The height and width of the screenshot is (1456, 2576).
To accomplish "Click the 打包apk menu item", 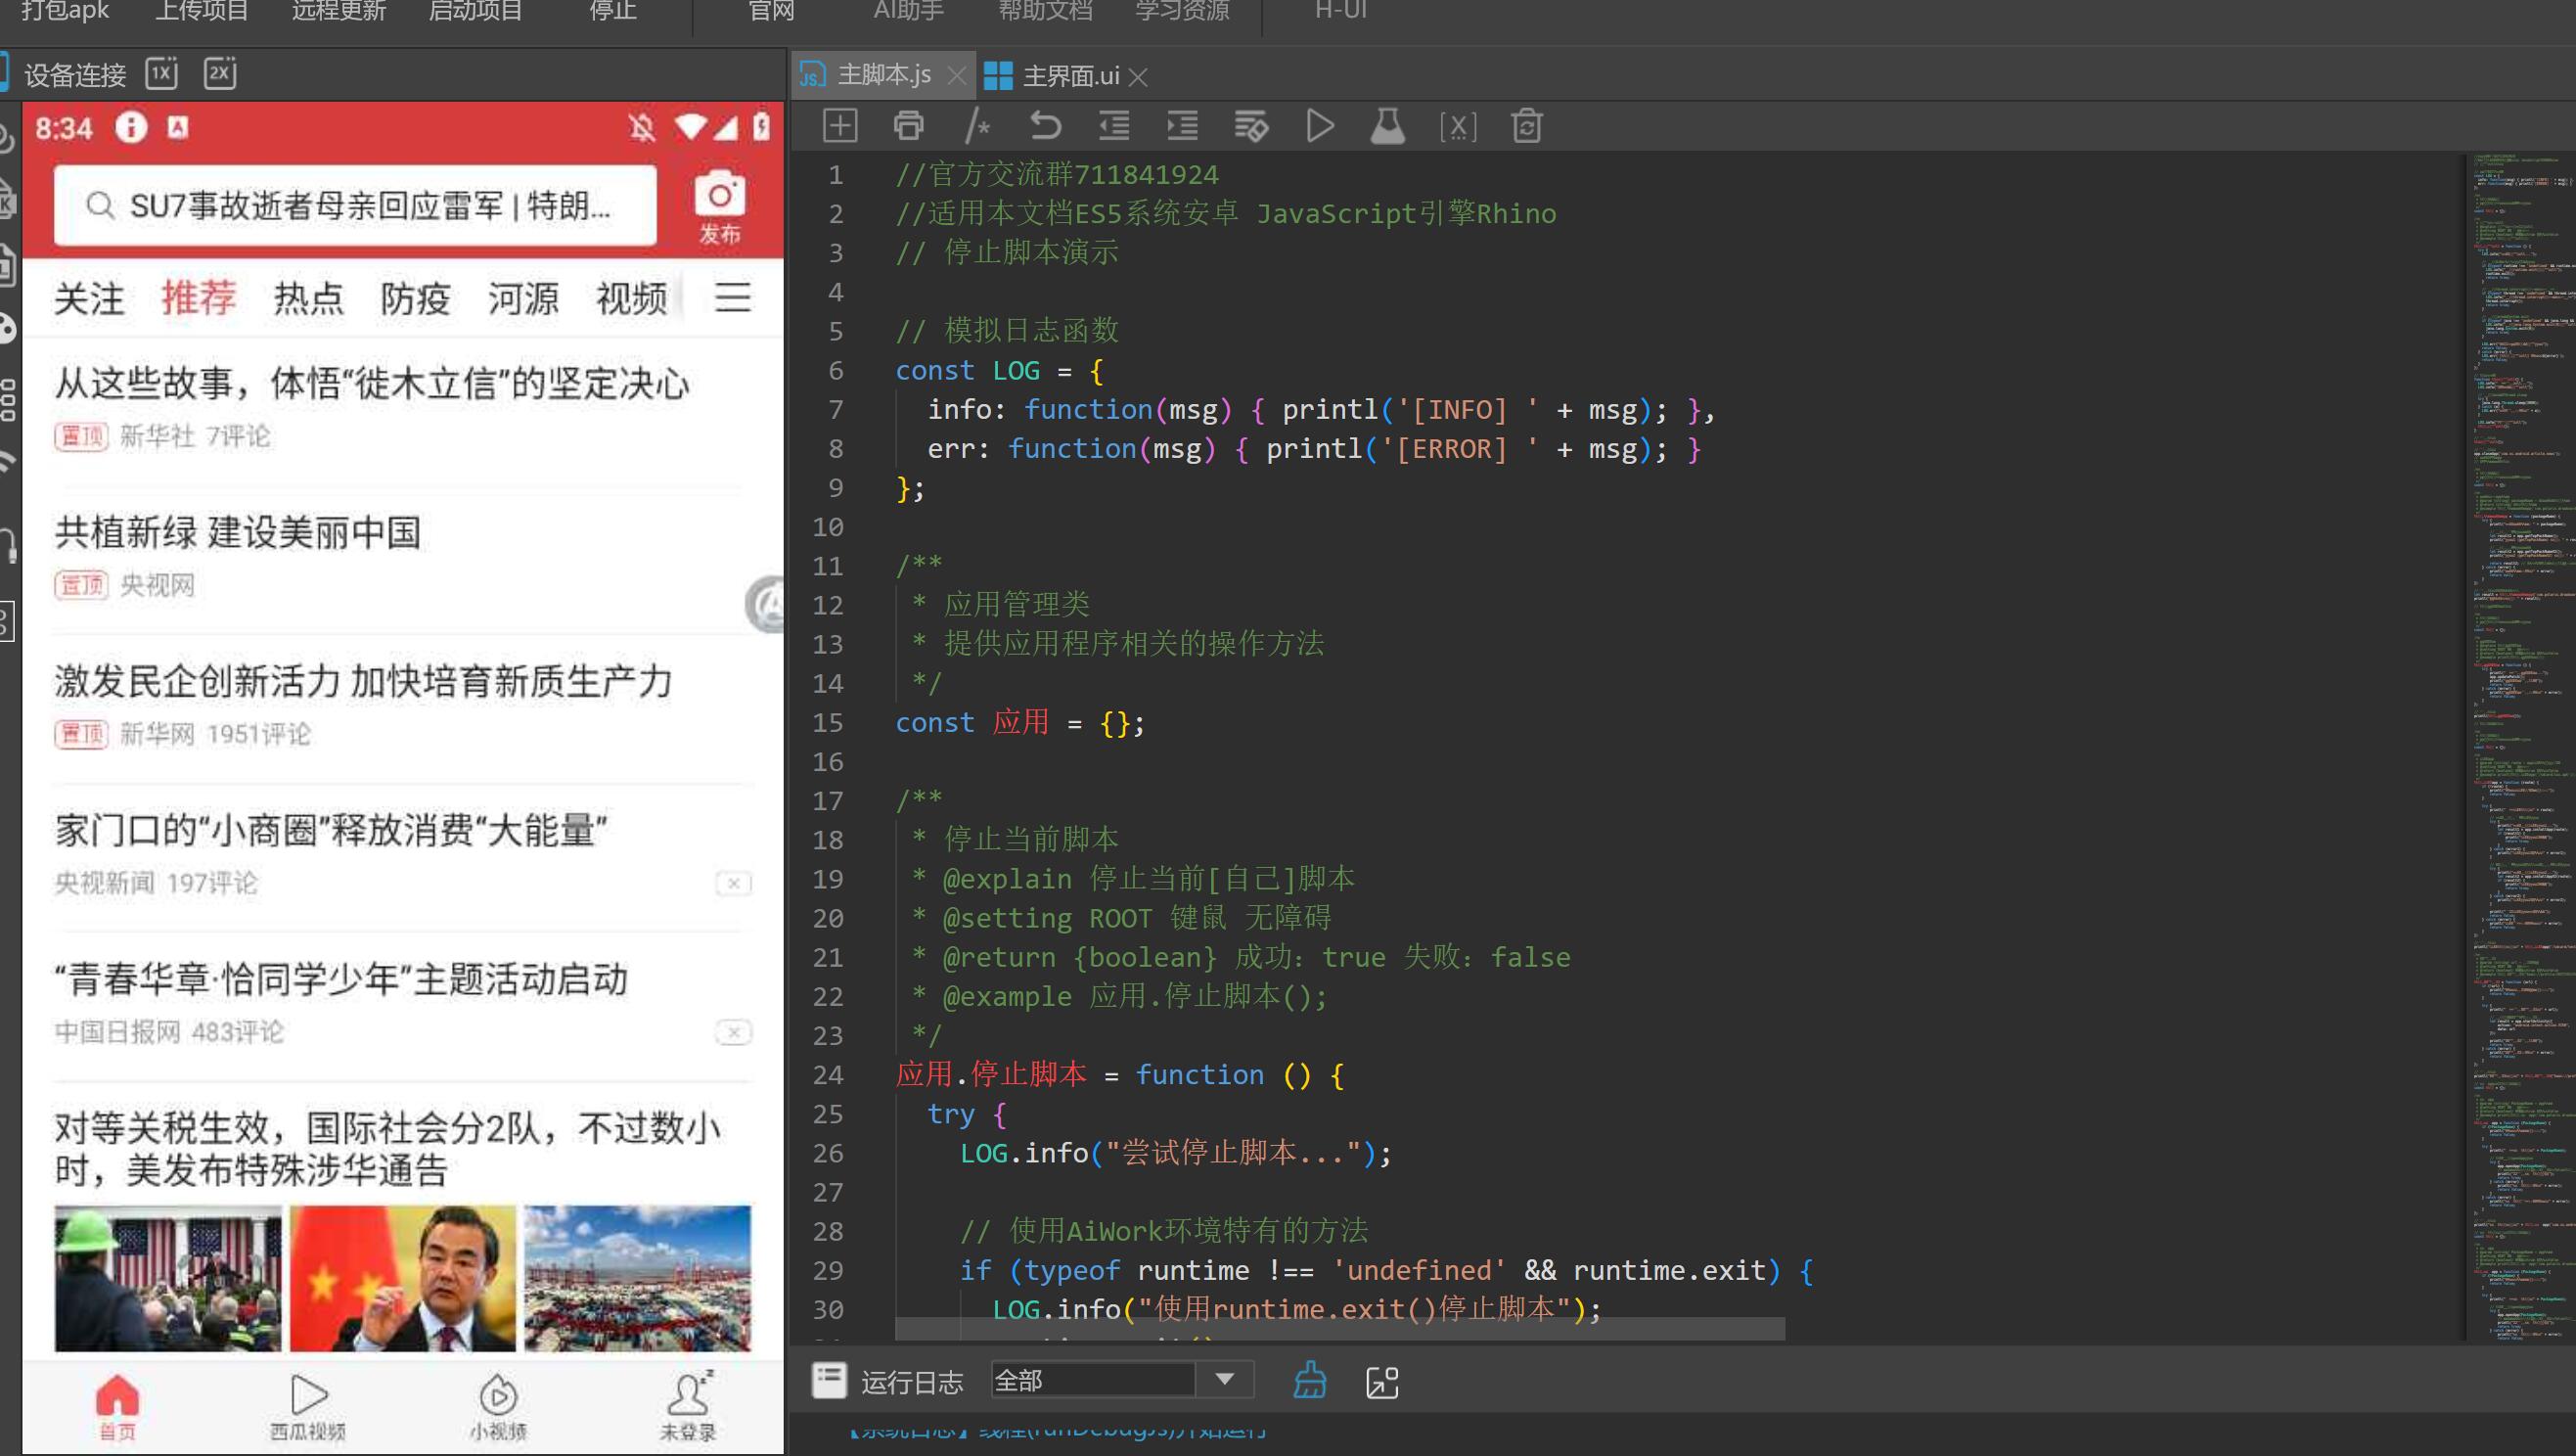I will click(x=66, y=11).
